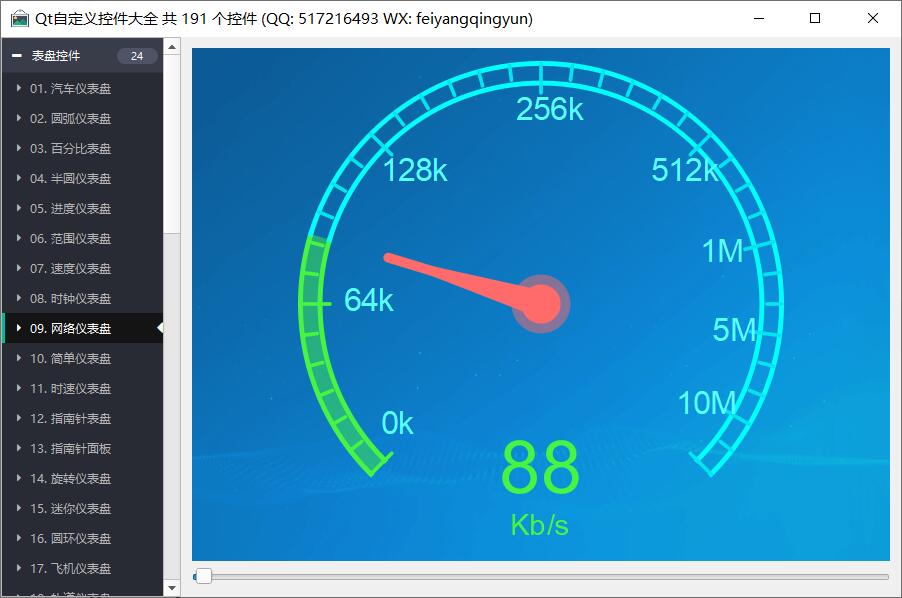Collapse the 表盘控件 category header
Screen dimensions: 902x598
pos(17,56)
